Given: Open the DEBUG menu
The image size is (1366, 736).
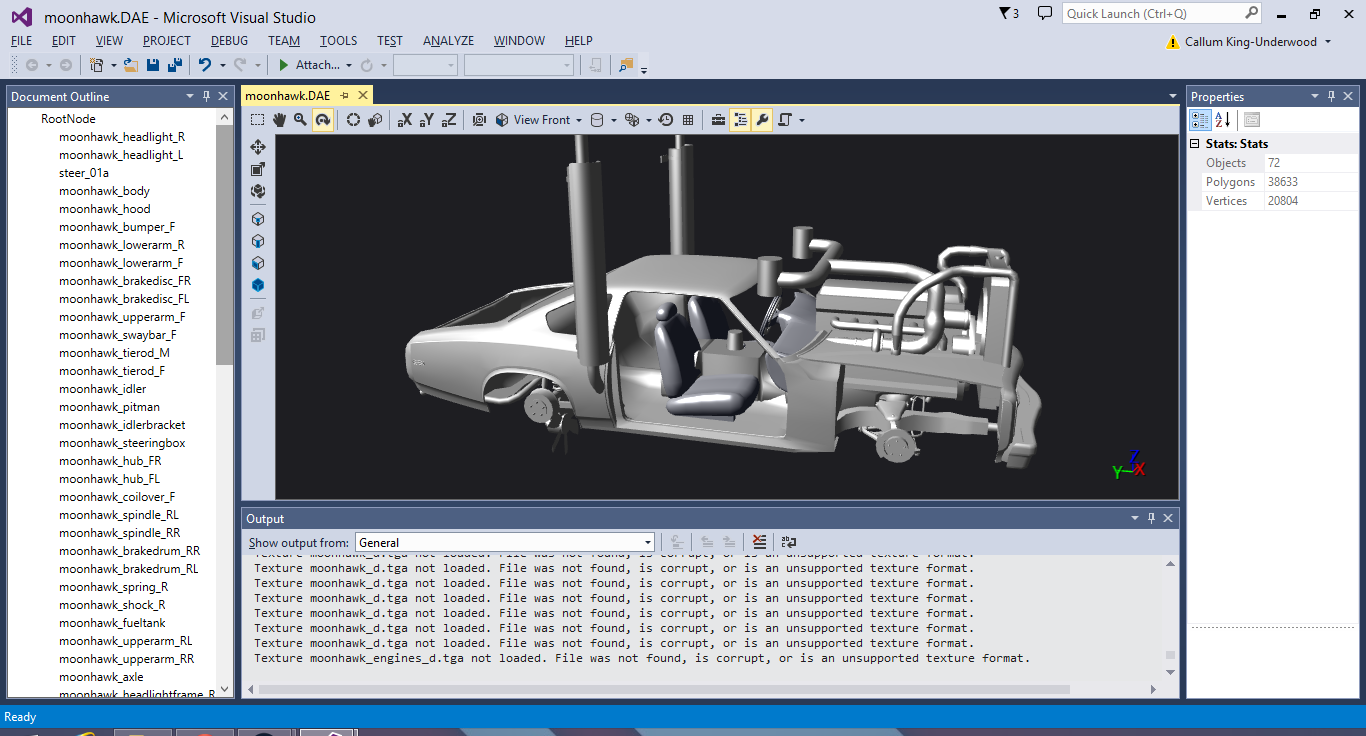Looking at the screenshot, I should (x=229, y=41).
